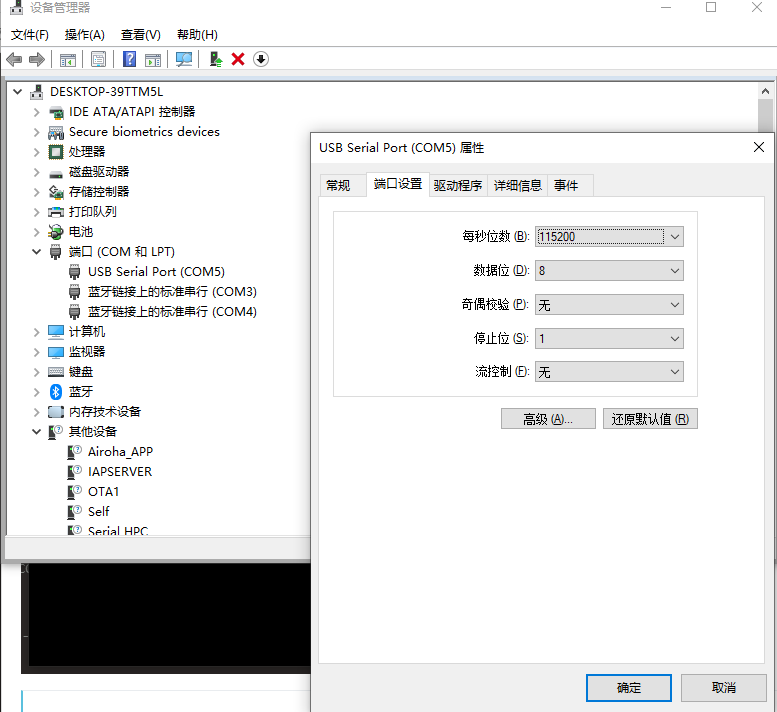Select the IDE ATA/ATAPI controller icon

(x=56, y=112)
